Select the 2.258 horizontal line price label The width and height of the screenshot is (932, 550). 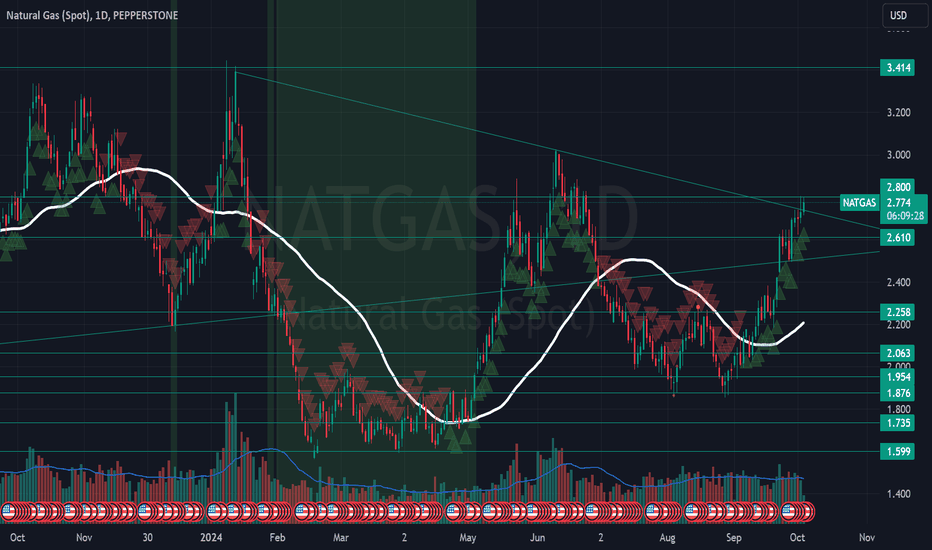click(x=897, y=312)
